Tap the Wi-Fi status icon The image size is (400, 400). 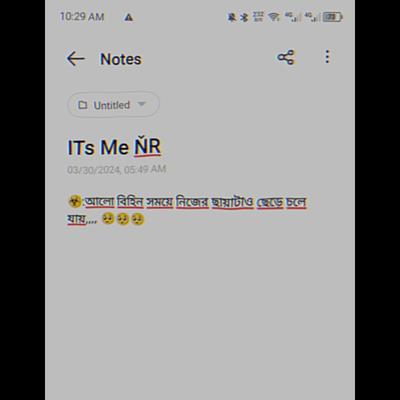coord(274,17)
